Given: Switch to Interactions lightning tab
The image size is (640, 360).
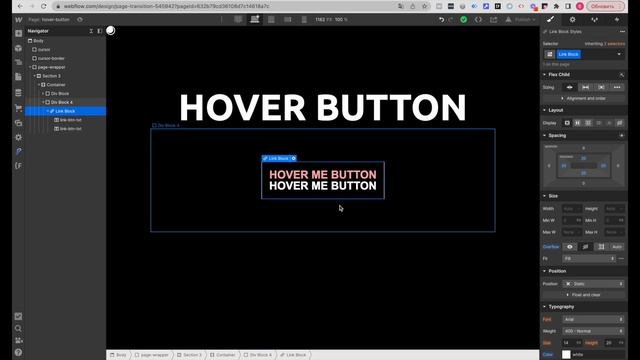Looking at the screenshot, I should 617,19.
